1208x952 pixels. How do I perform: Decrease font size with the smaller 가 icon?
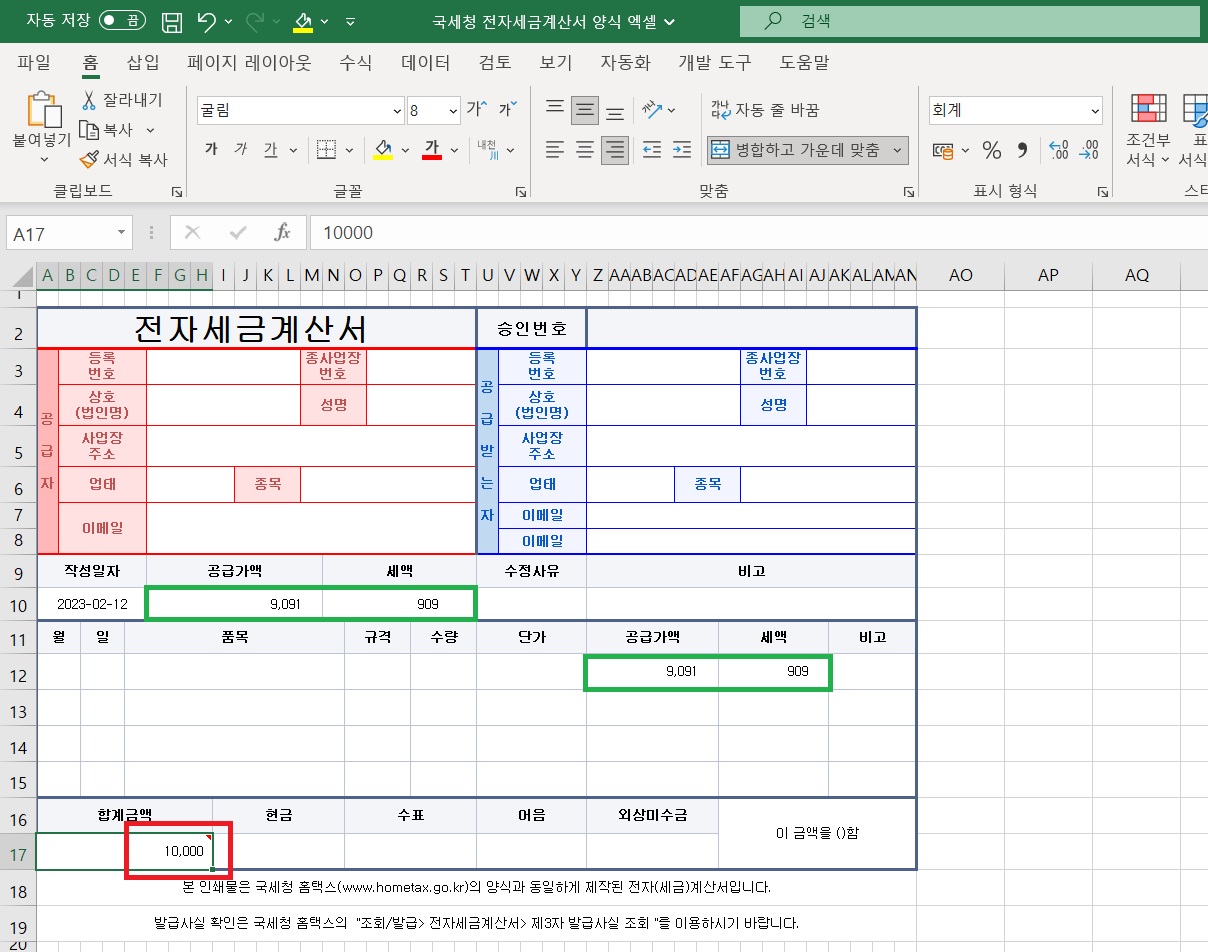508,109
